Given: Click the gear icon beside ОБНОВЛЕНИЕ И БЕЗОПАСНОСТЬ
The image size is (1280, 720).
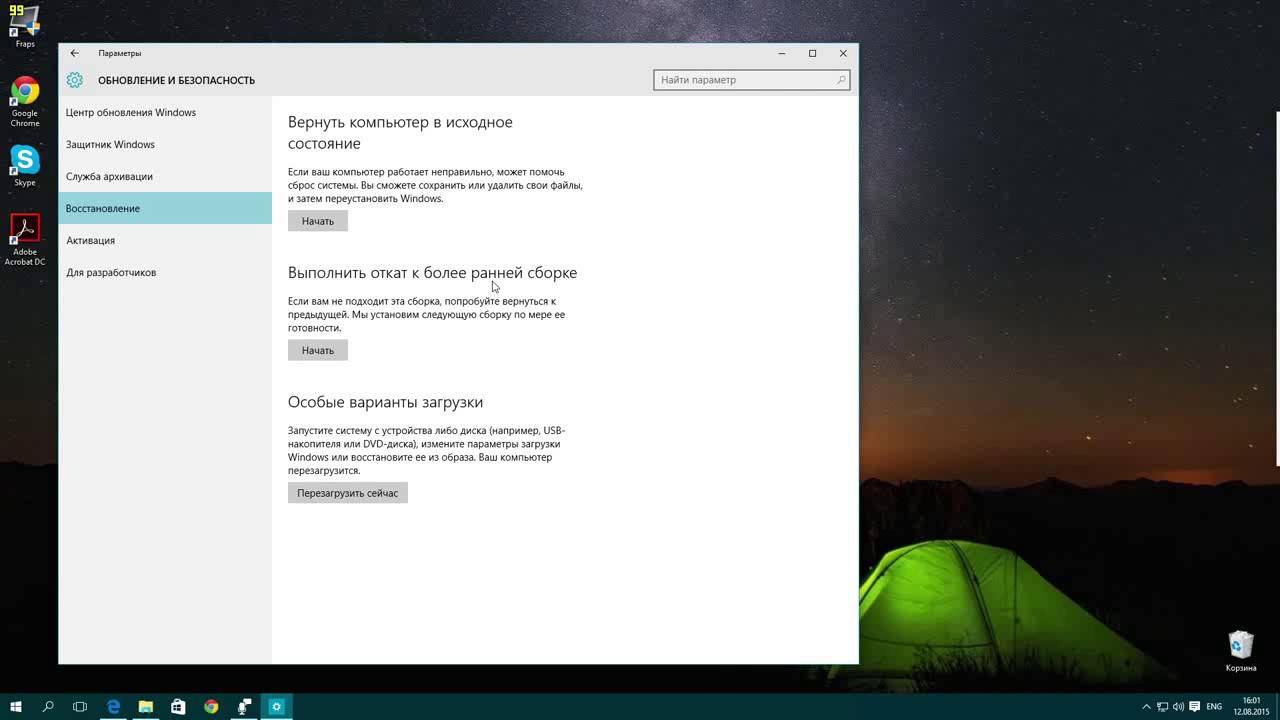Looking at the screenshot, I should click(x=75, y=80).
